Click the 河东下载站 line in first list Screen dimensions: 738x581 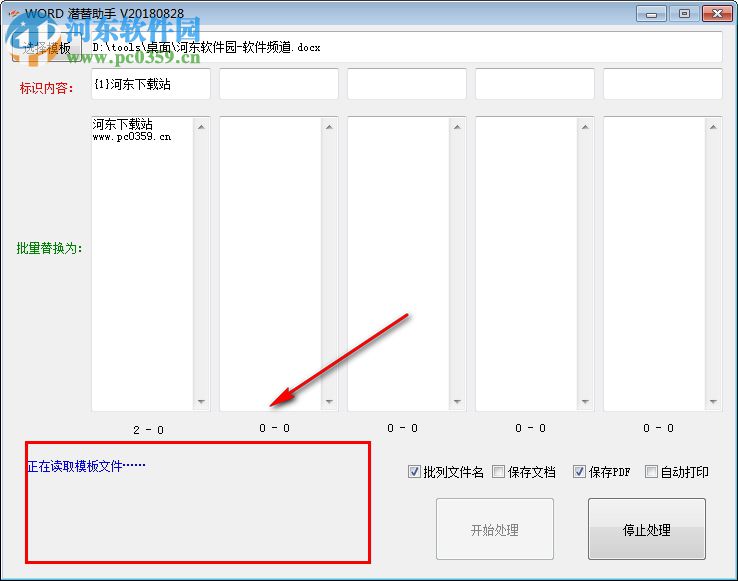pyautogui.click(x=122, y=124)
